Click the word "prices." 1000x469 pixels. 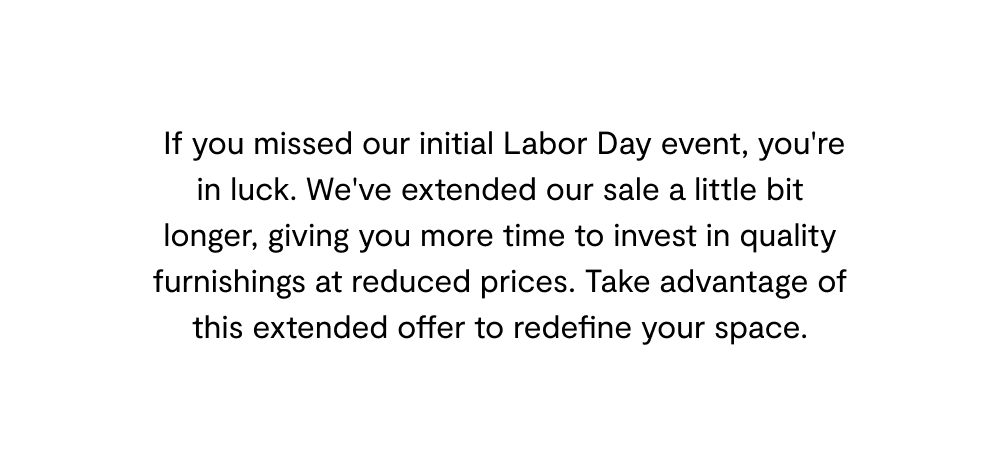(528, 283)
